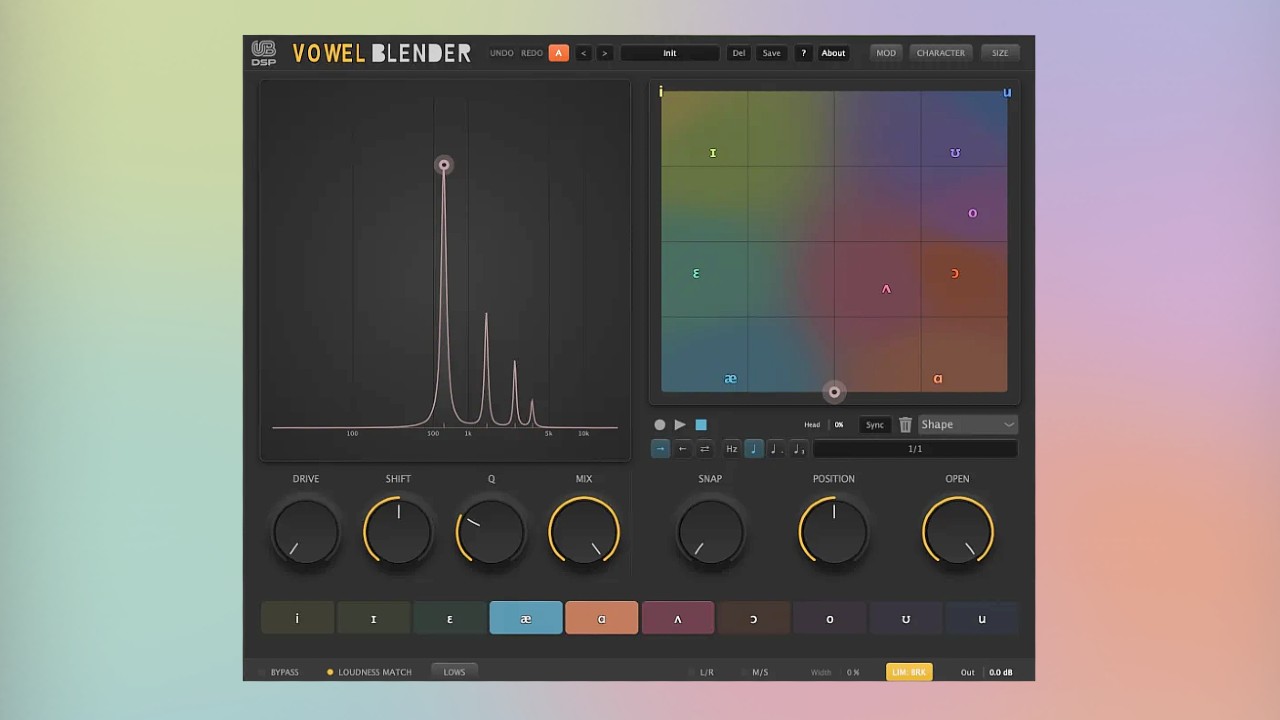The height and width of the screenshot is (720, 1280).
Task: Select triplet note rate mode
Action: [798, 449]
